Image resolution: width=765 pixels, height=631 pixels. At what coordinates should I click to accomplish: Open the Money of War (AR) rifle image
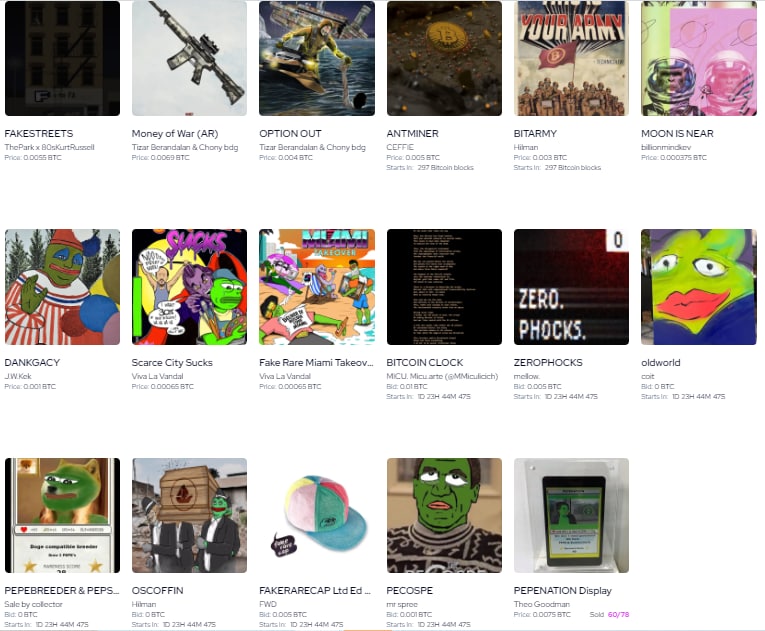coord(189,58)
